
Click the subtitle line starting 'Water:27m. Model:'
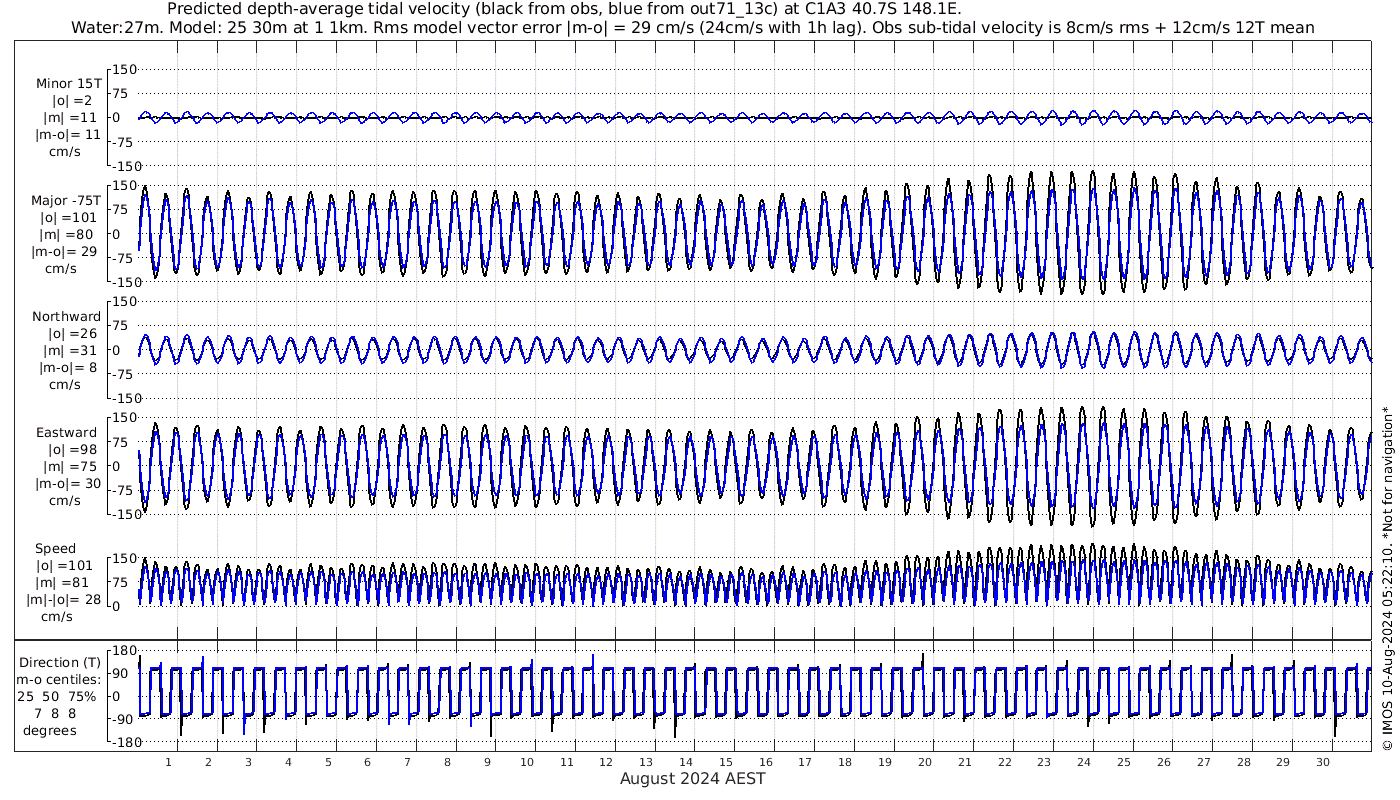(x=693, y=27)
